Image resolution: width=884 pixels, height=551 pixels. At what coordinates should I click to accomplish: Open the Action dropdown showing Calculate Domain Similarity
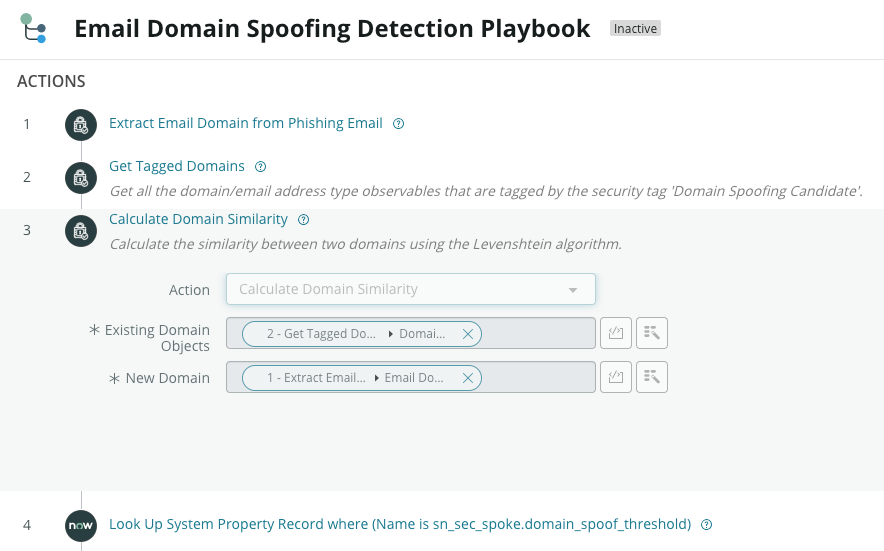tap(411, 289)
